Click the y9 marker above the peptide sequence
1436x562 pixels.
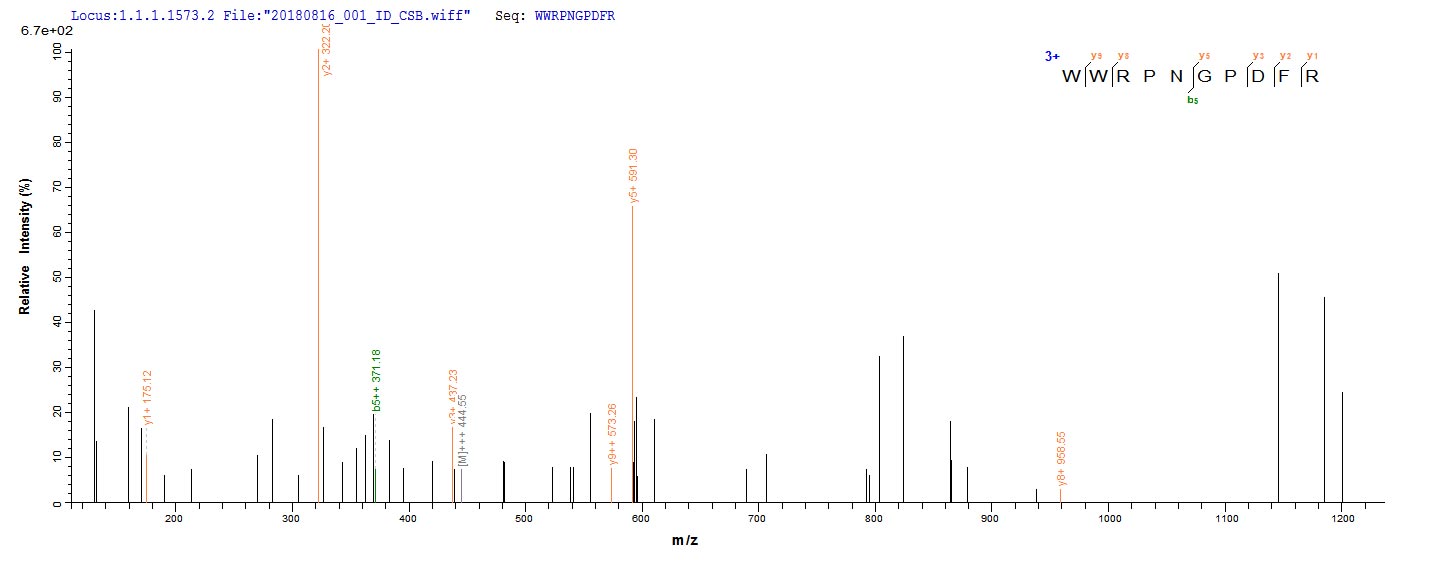[x=1097, y=56]
